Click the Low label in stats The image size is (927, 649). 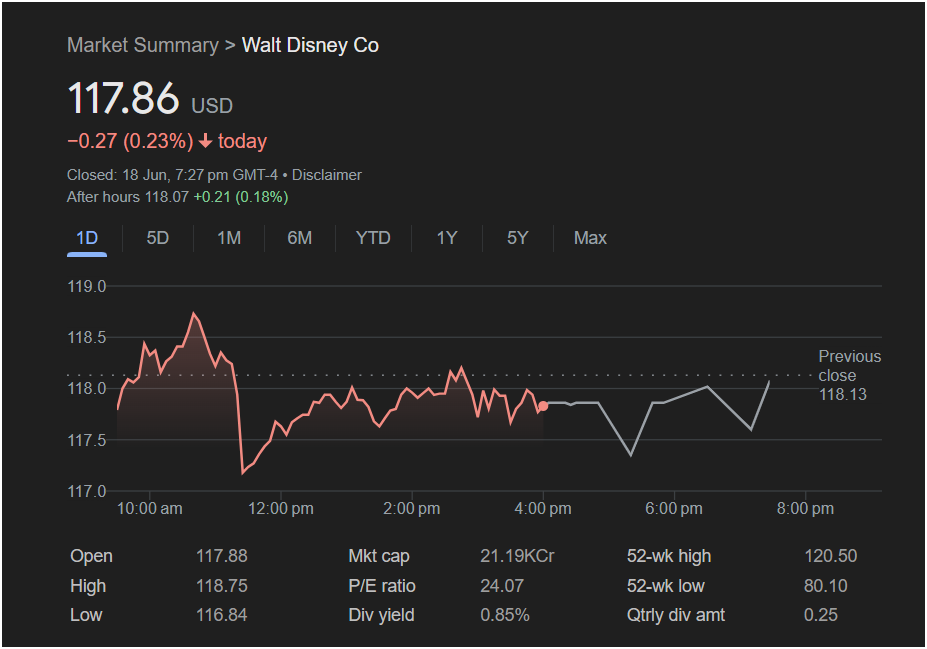pos(86,615)
